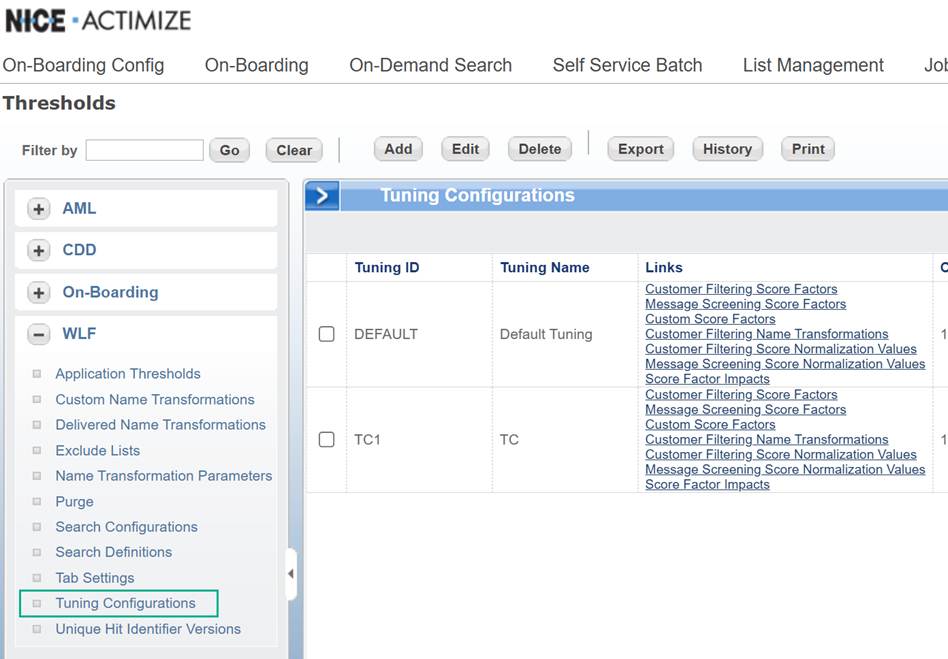Open Delivered Name Transformations in the tree
The image size is (948, 659).
(x=161, y=425)
